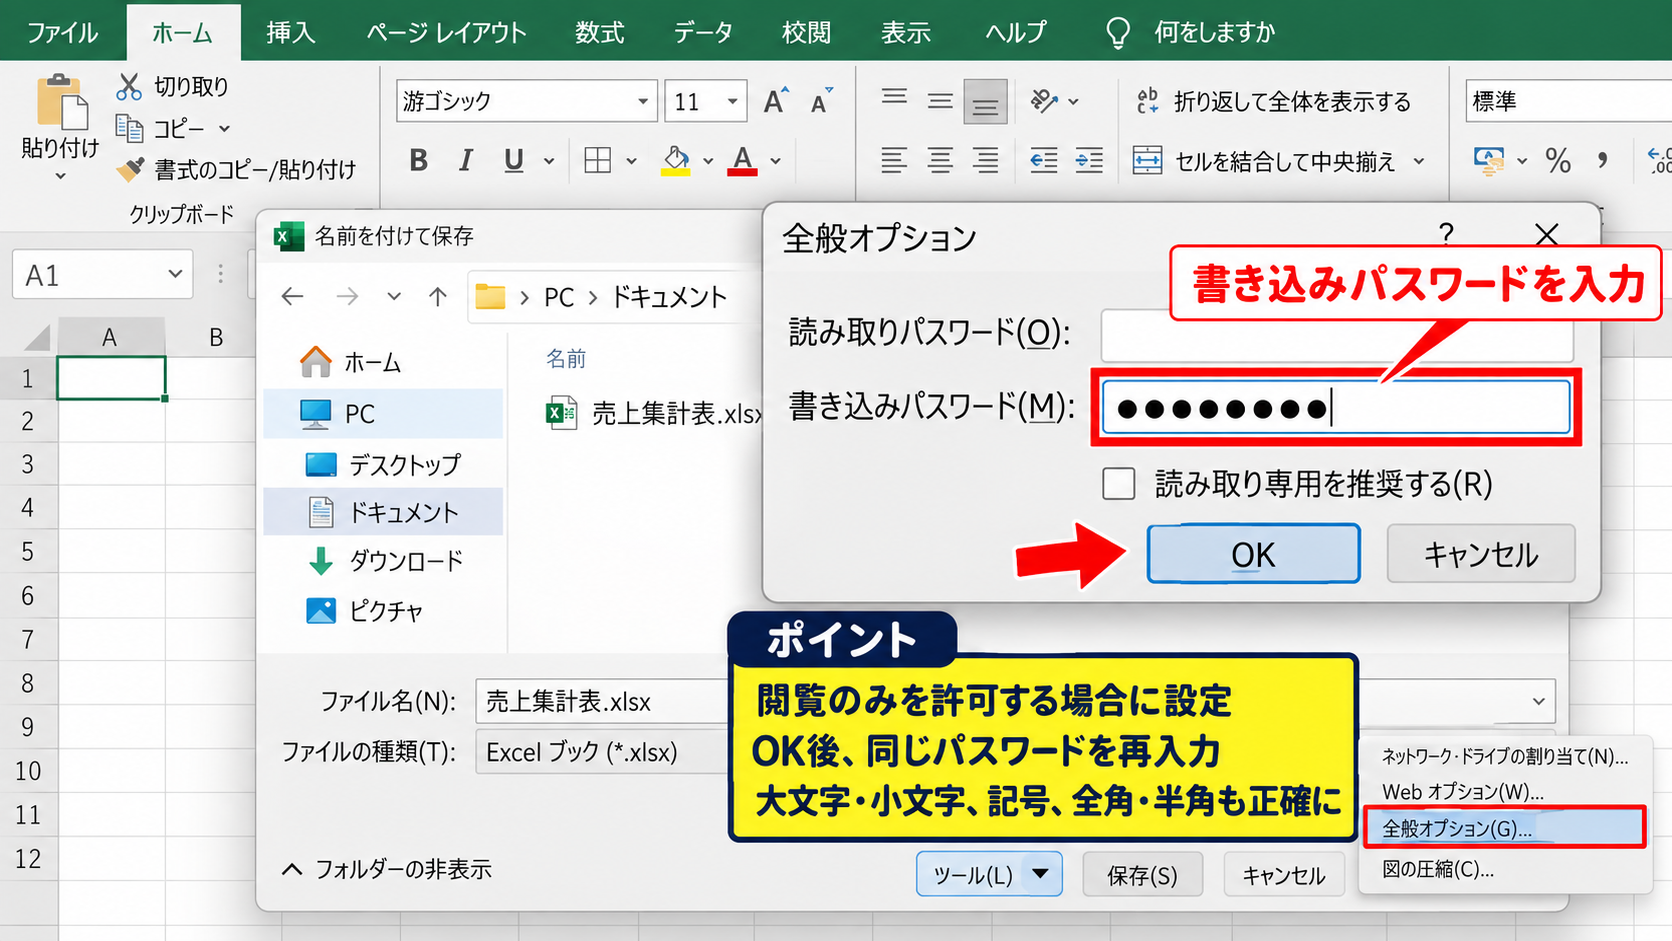Click the accounting number format icon
This screenshot has width=1672, height=941.
coord(1489,160)
